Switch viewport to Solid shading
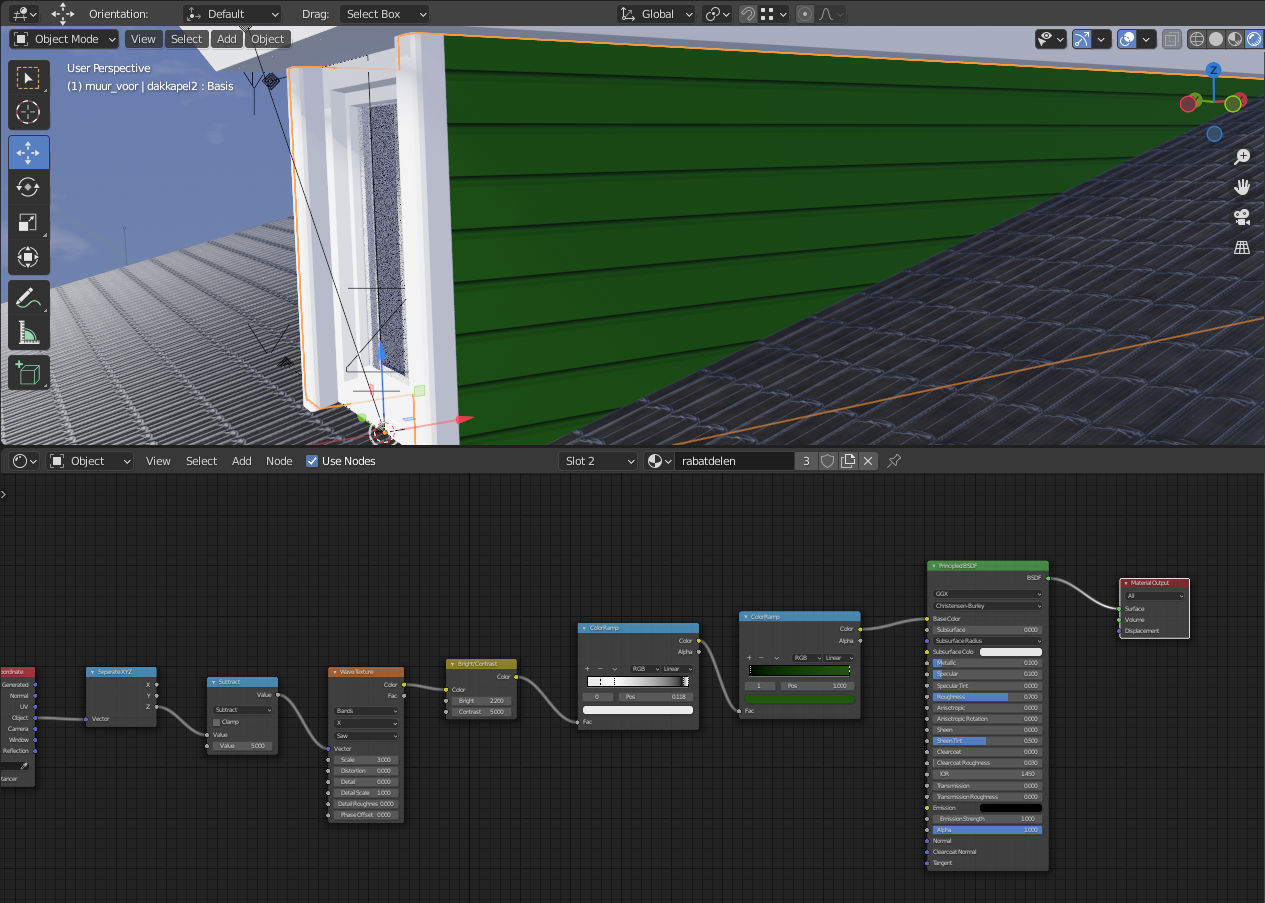The height and width of the screenshot is (903, 1265). [x=1216, y=39]
